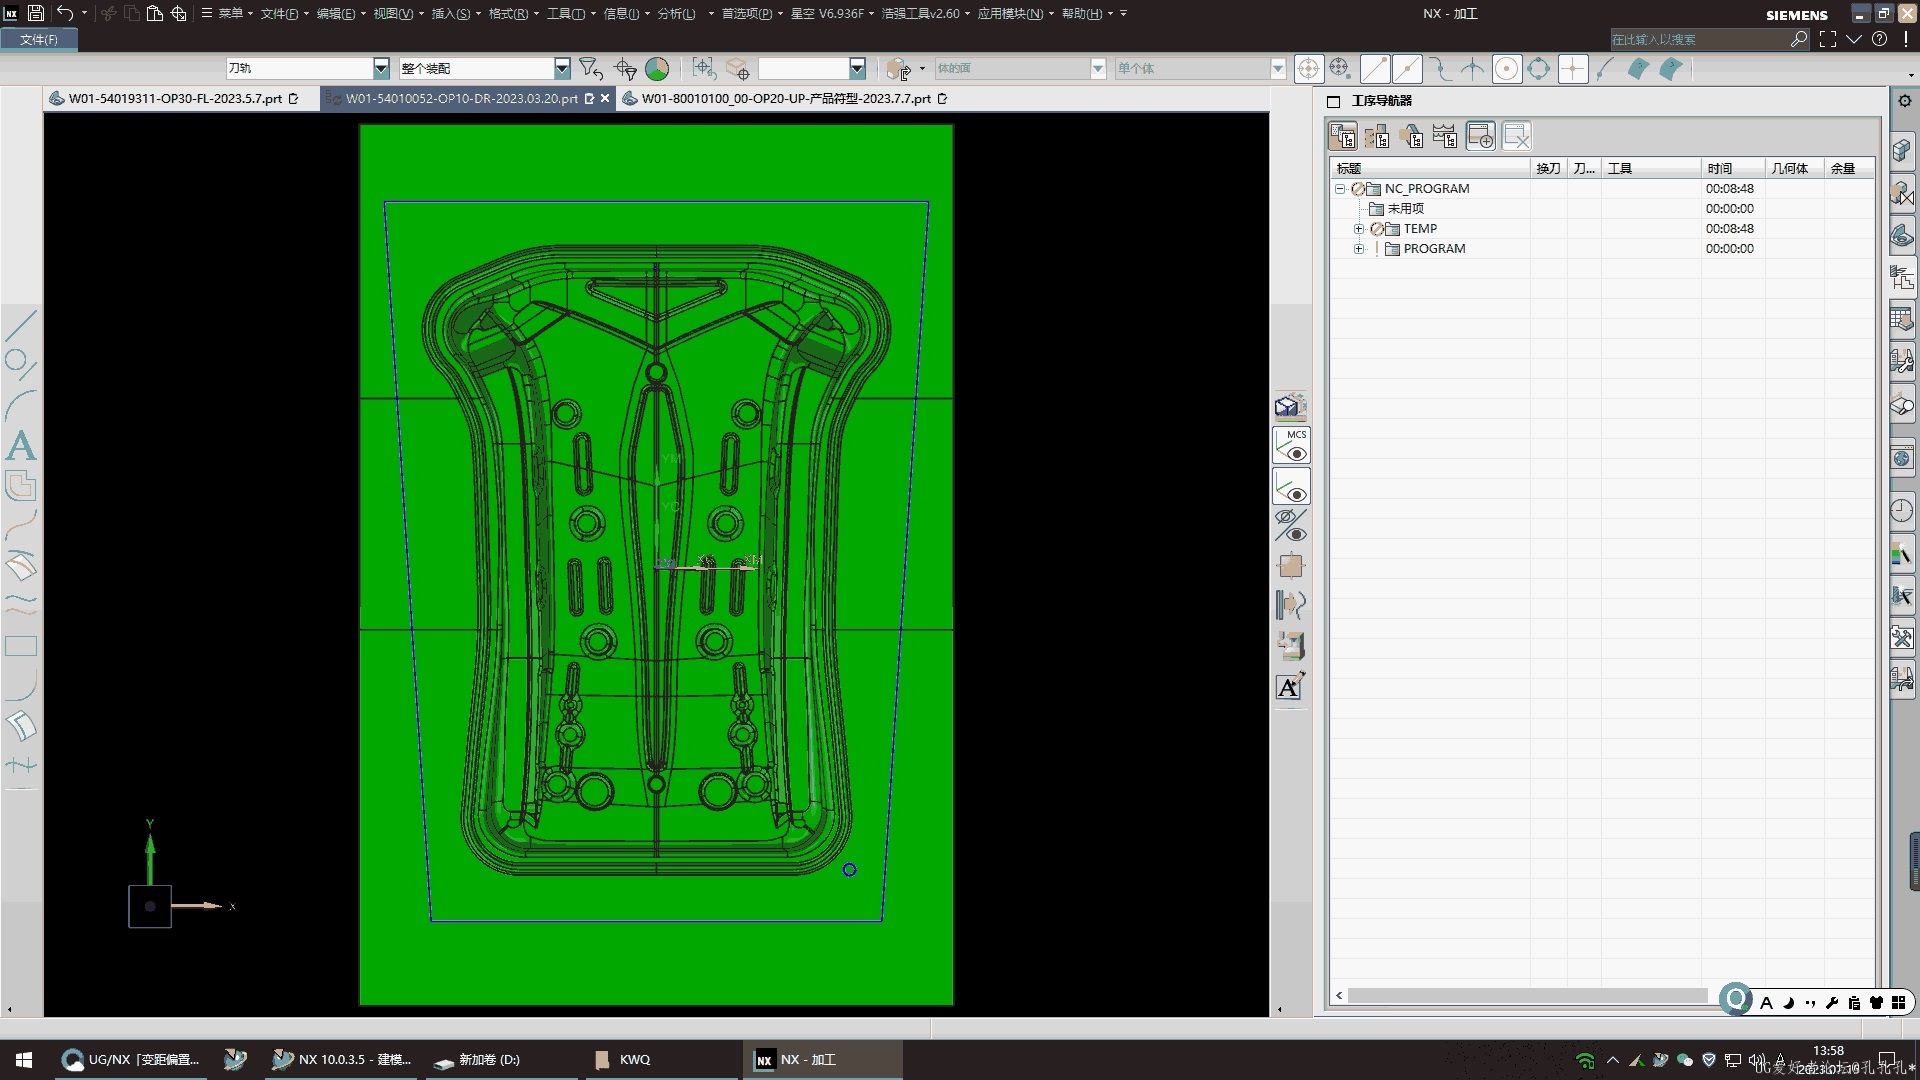Image resolution: width=1920 pixels, height=1080 pixels.
Task: Toggle coordinate system display eye icon
Action: coord(1291,487)
